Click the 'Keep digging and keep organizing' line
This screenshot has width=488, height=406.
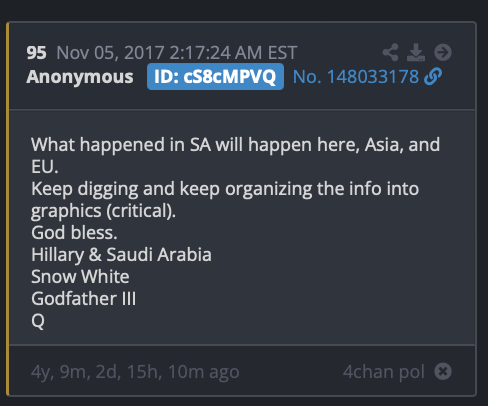(x=225, y=189)
